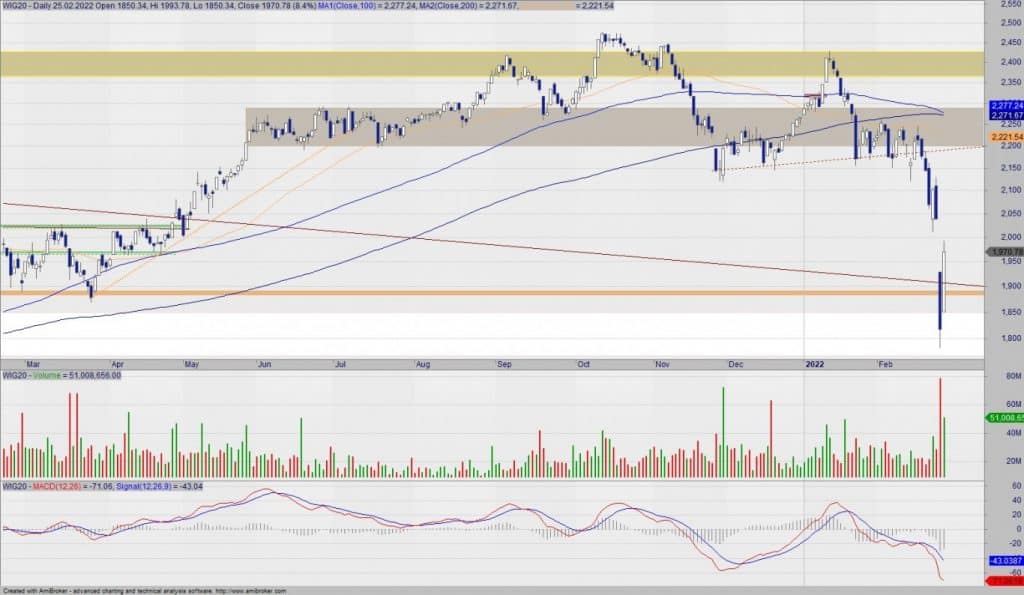Click the red MACD value tag
Viewport: 1024px width, 595px height.
(1004, 580)
